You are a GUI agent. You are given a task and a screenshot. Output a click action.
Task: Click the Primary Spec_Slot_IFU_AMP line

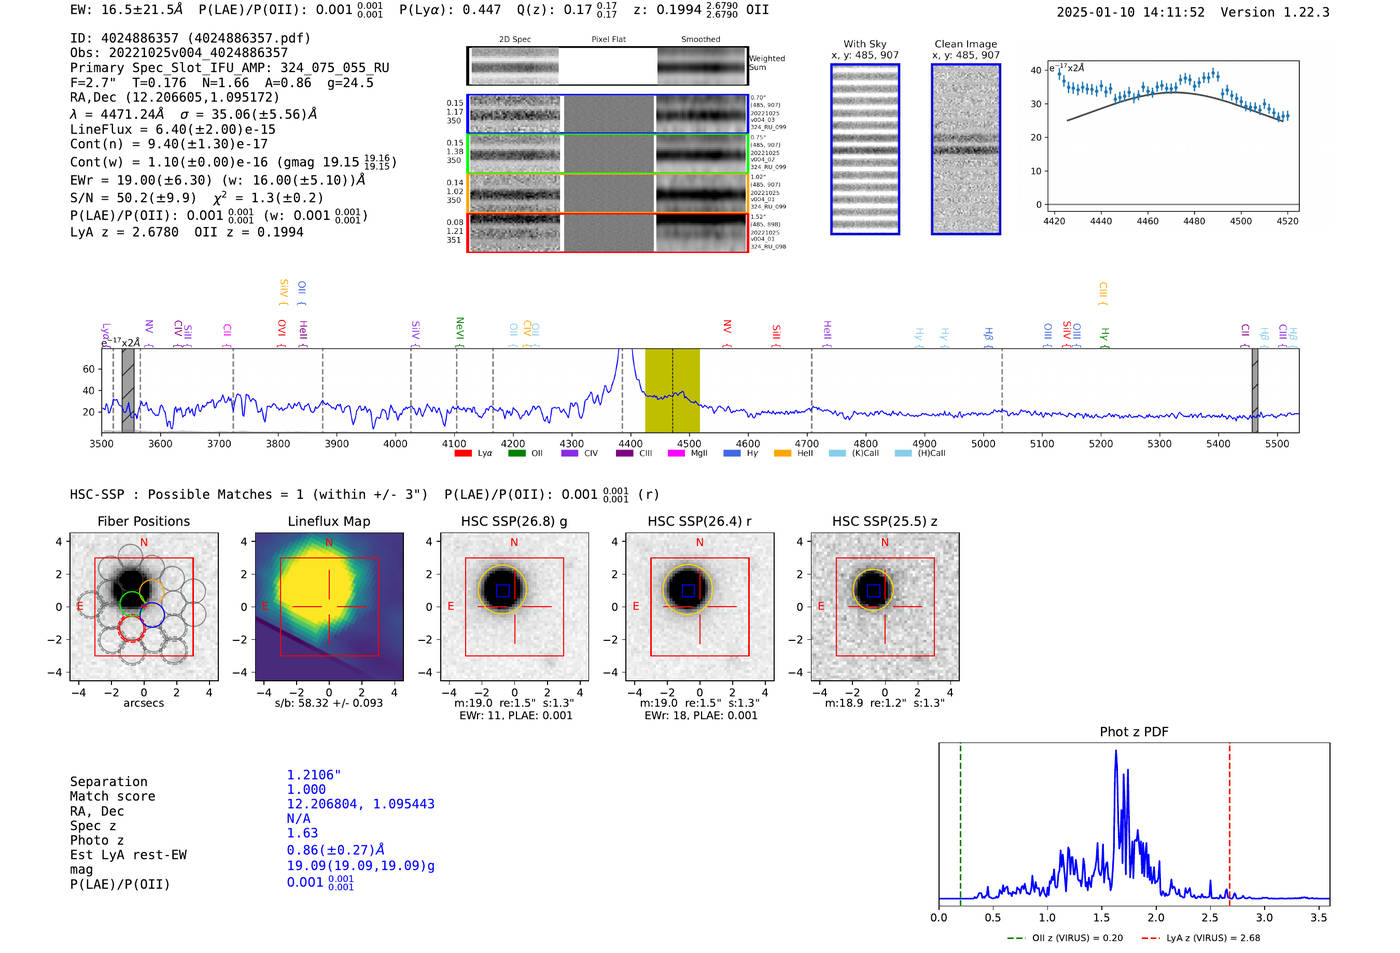tap(230, 68)
